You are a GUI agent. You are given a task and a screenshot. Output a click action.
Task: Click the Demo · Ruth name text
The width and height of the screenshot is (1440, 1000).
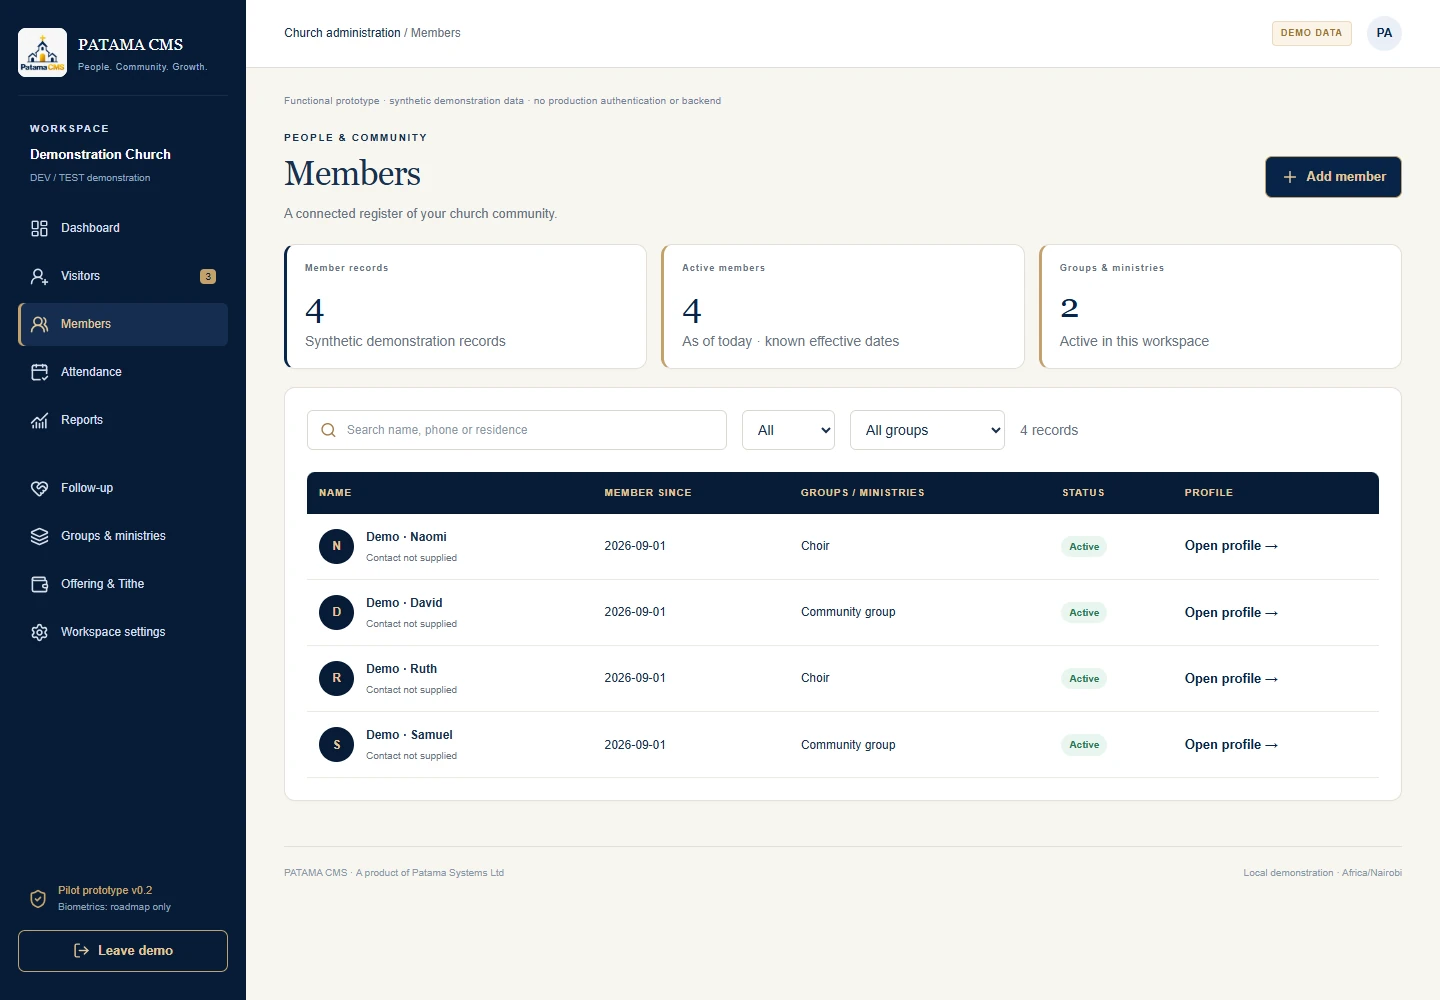point(401,669)
